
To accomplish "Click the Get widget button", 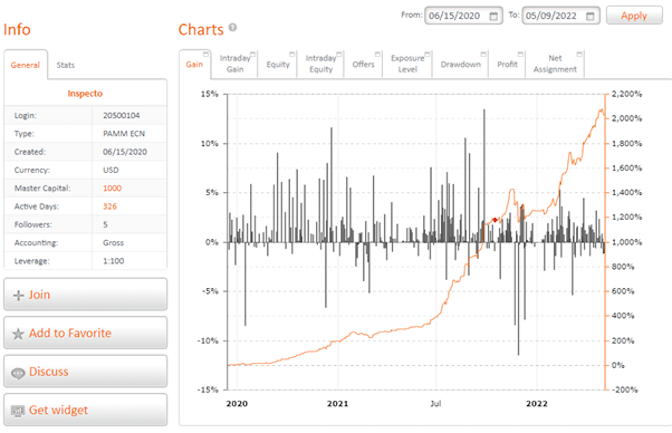I will coord(85,410).
